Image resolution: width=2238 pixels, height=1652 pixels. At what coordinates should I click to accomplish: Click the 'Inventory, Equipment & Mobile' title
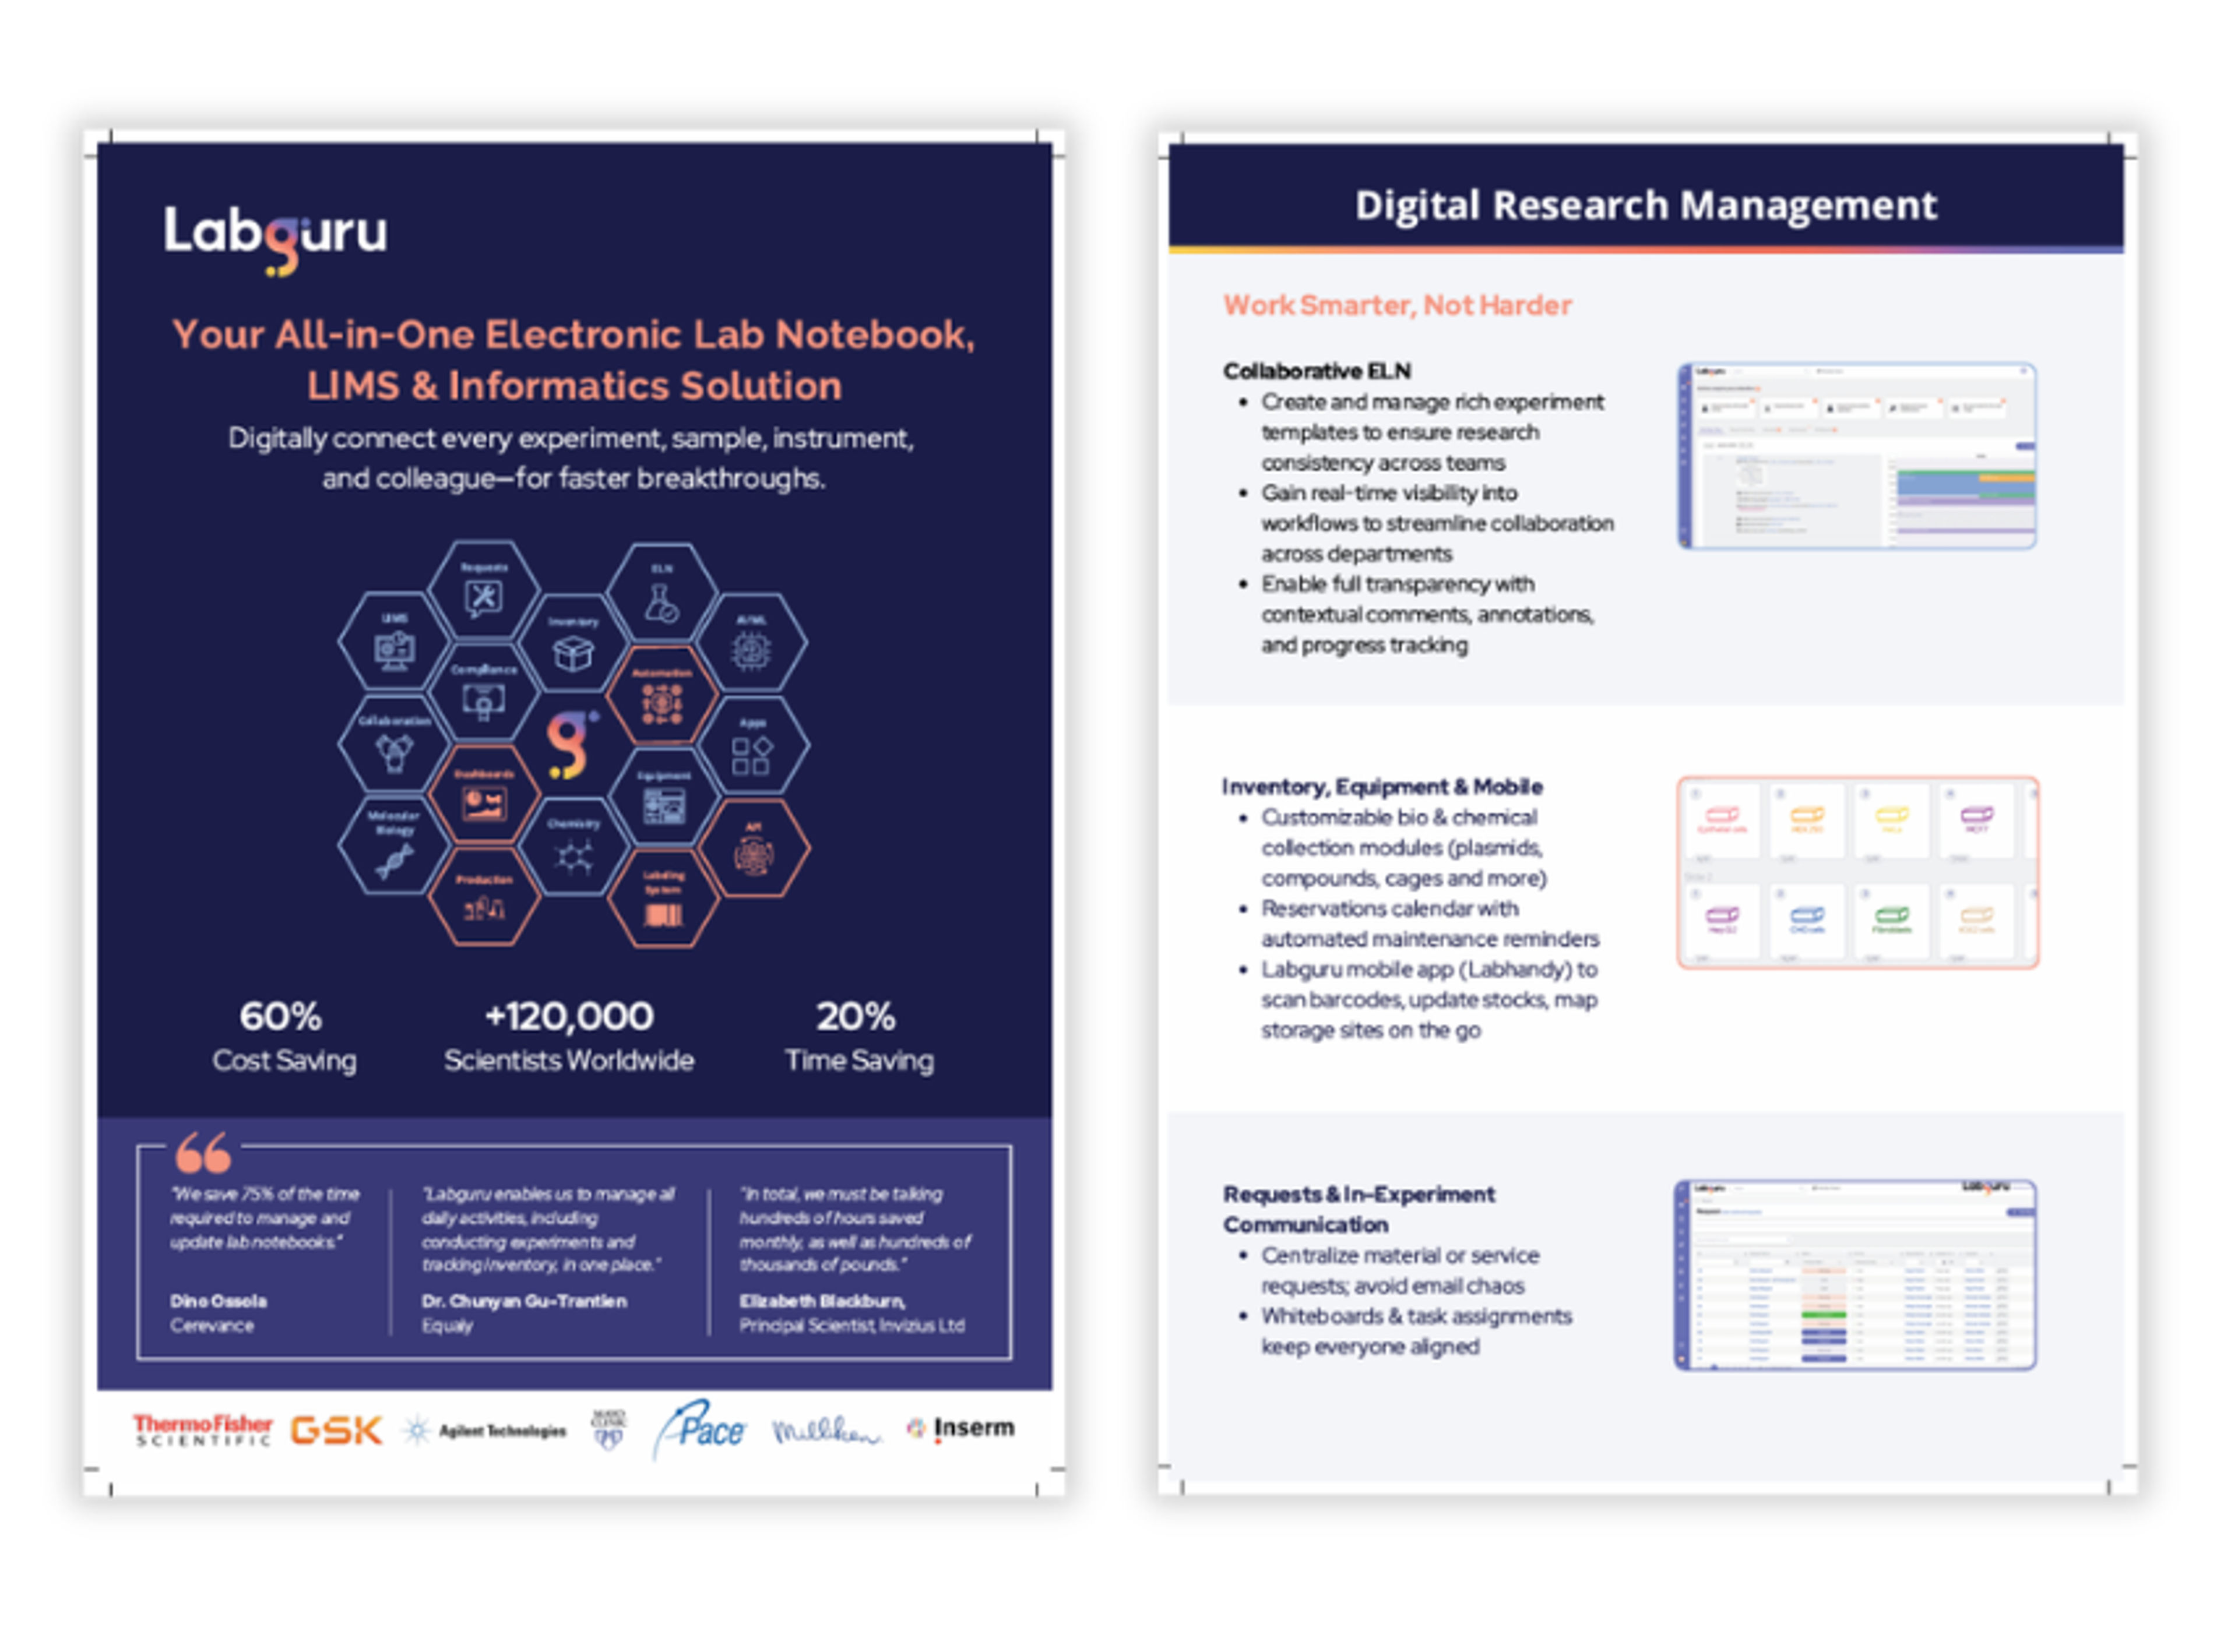(1382, 788)
